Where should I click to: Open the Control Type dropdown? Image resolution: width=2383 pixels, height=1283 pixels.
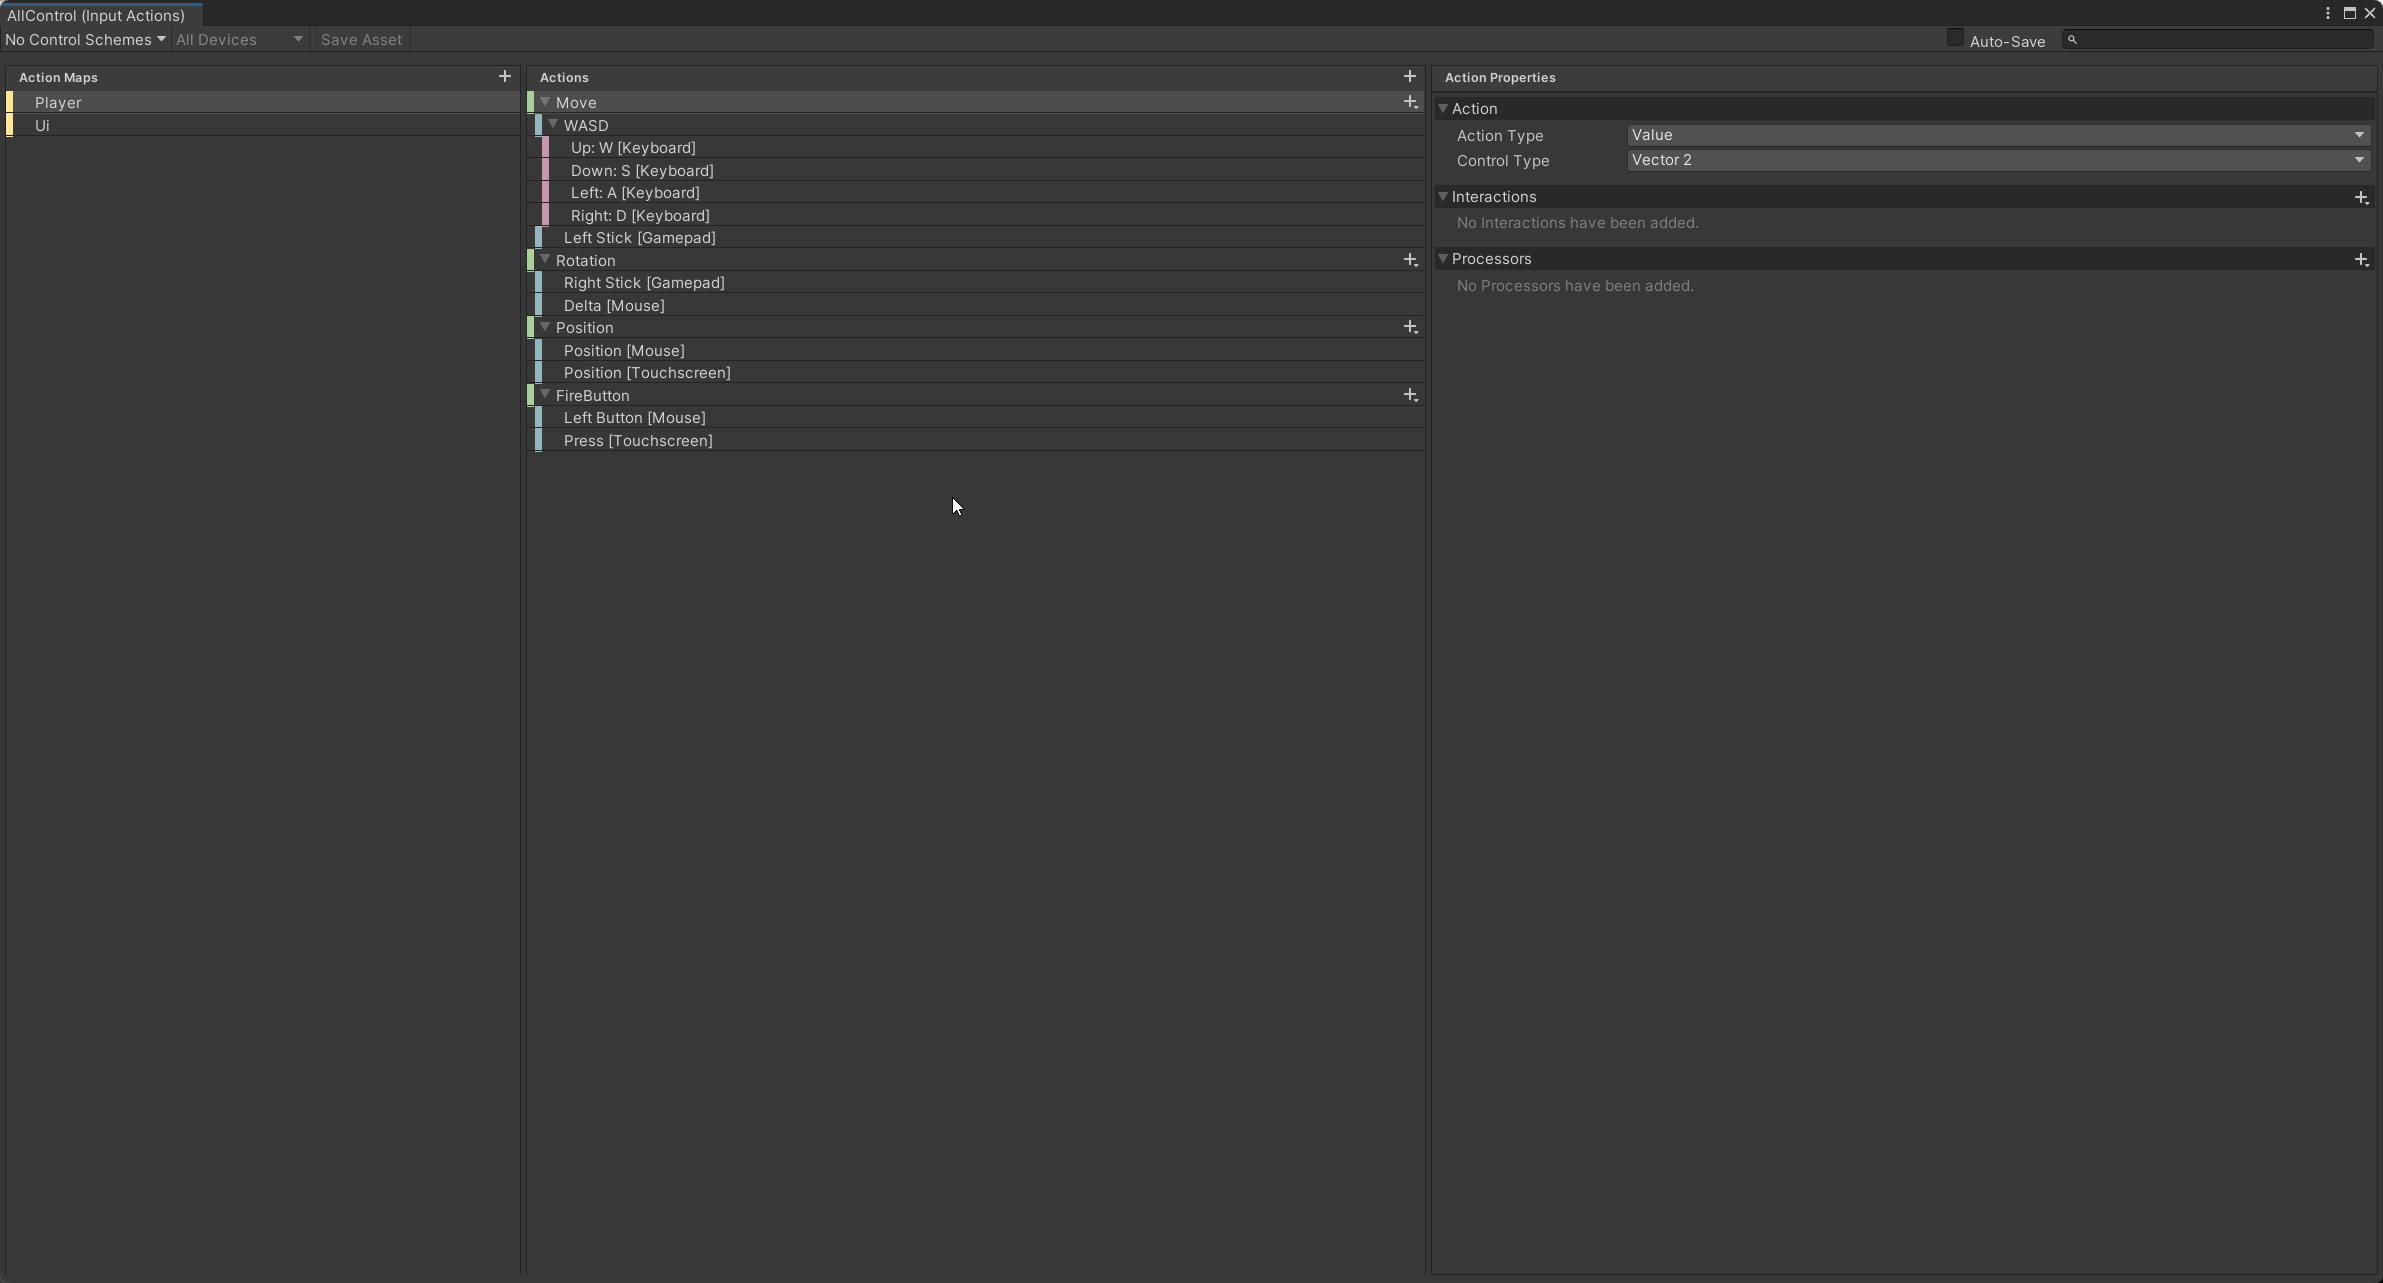1997,160
